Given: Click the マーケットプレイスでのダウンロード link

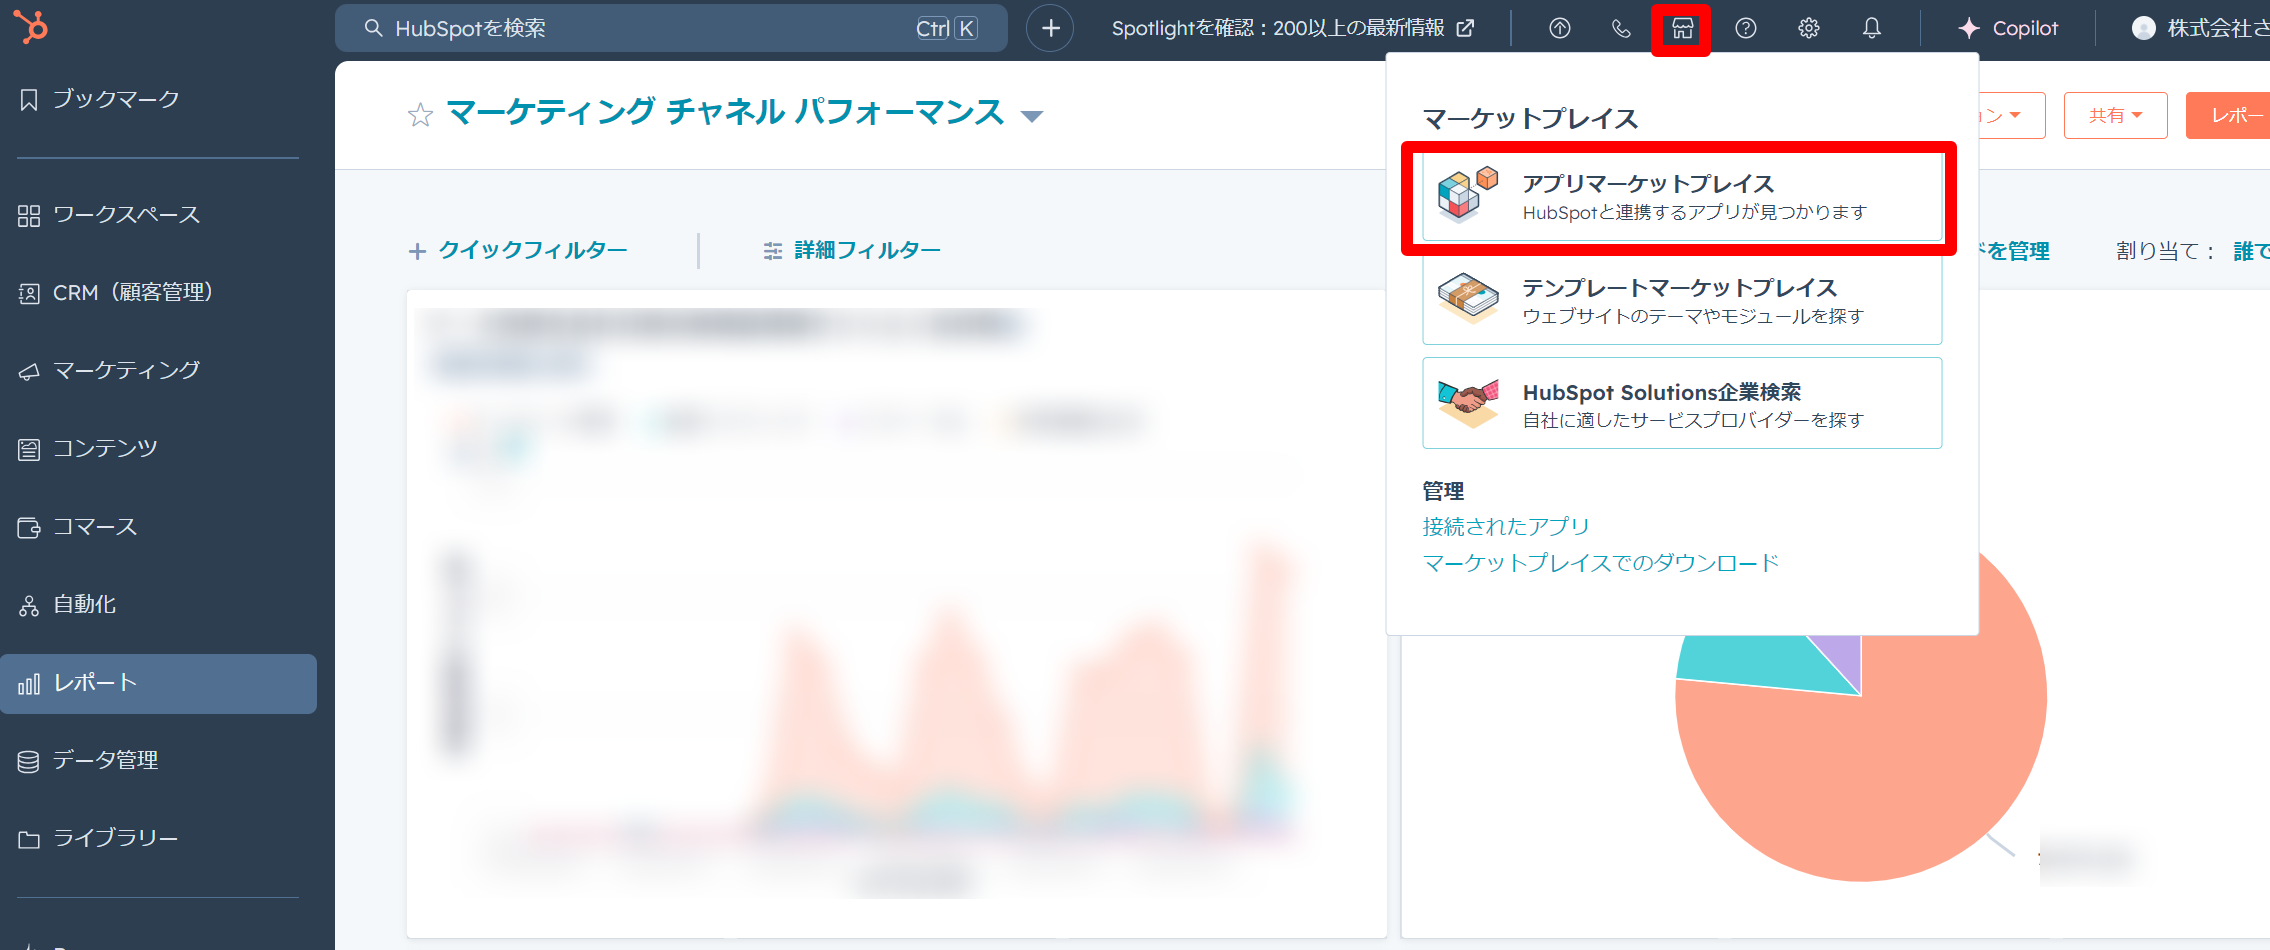Looking at the screenshot, I should (1601, 564).
